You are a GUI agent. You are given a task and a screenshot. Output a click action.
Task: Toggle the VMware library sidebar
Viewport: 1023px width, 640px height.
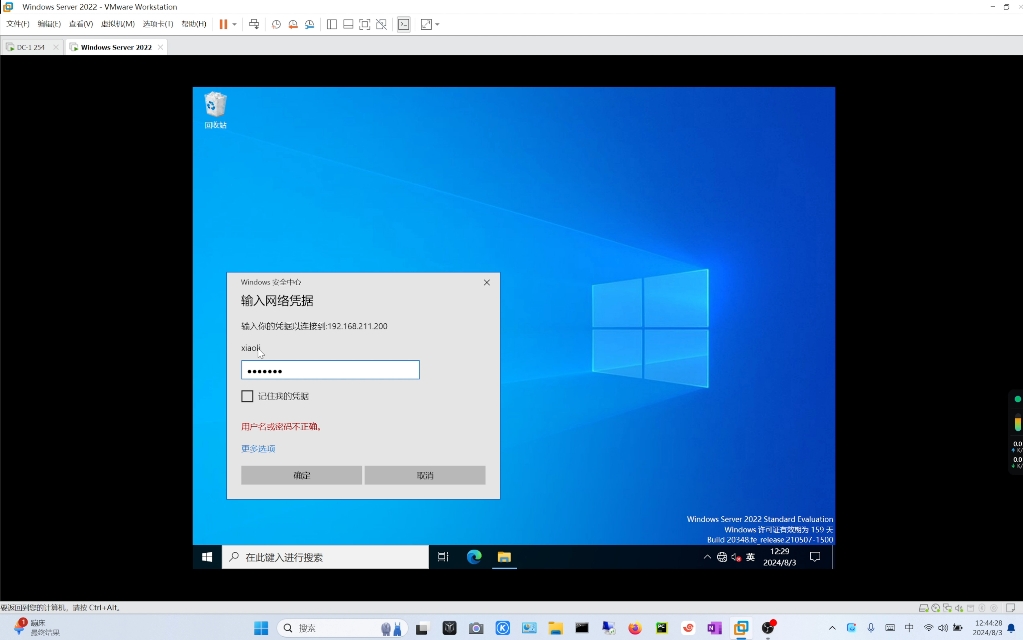coord(331,24)
